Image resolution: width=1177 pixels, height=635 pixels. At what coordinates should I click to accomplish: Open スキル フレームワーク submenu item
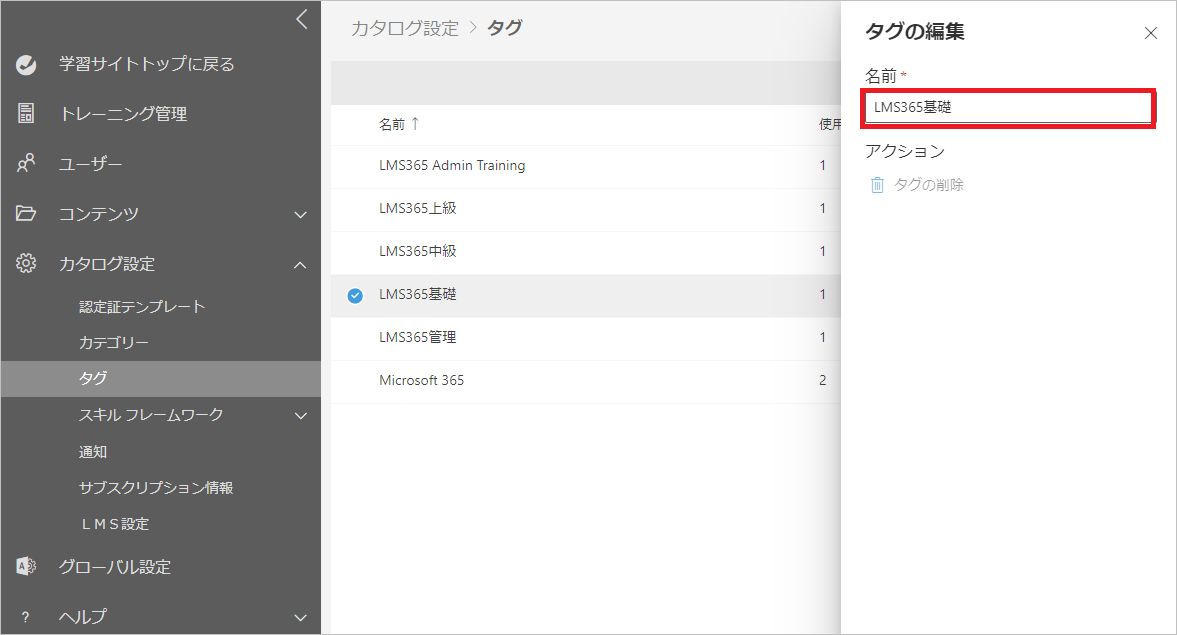pos(151,414)
